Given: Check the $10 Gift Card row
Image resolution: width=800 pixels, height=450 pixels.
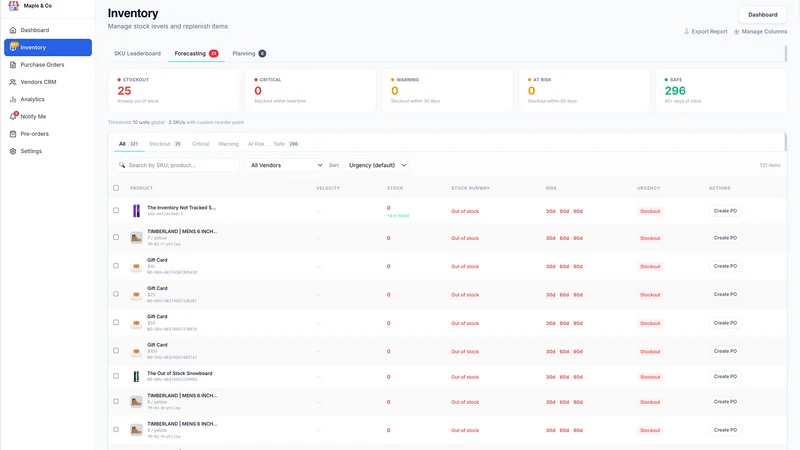Looking at the screenshot, I should [x=116, y=266].
